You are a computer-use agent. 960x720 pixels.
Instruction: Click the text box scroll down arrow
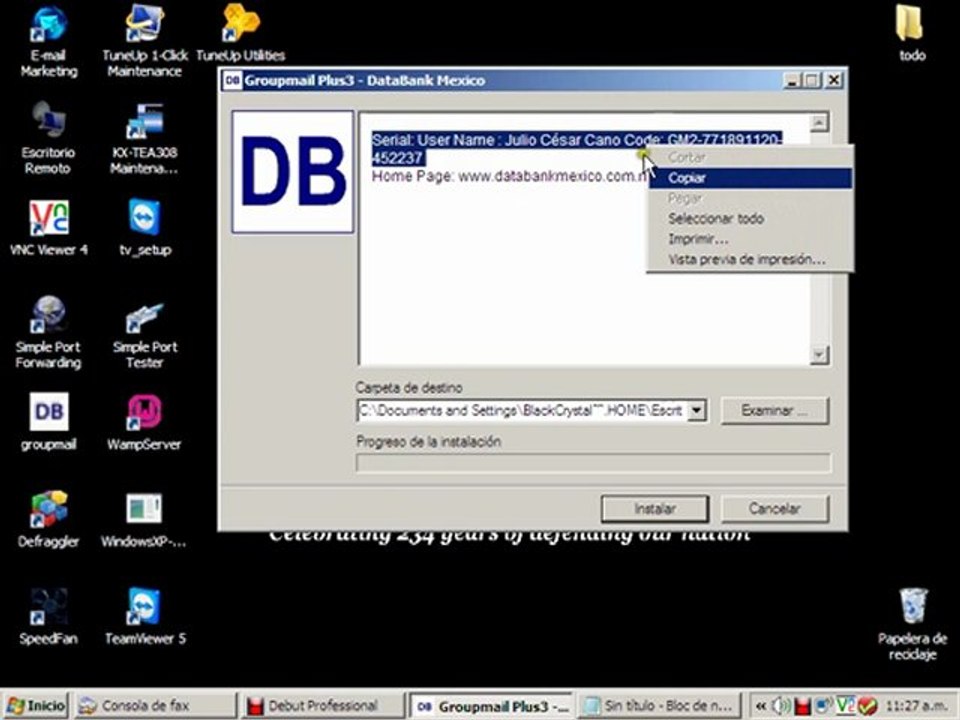819,354
